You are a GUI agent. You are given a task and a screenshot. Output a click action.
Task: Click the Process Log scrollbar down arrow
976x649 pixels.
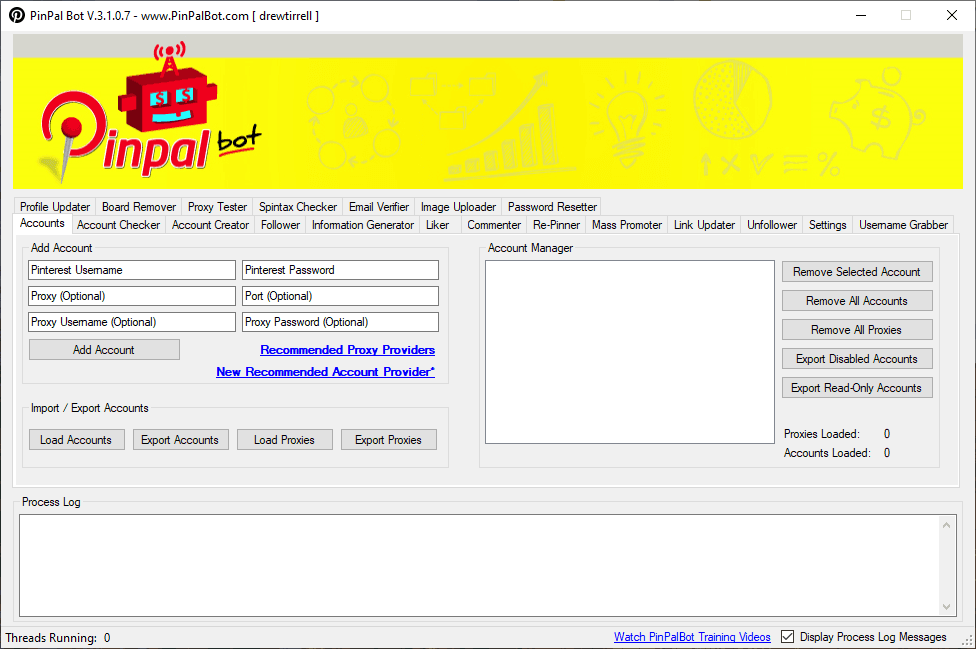click(x=946, y=604)
